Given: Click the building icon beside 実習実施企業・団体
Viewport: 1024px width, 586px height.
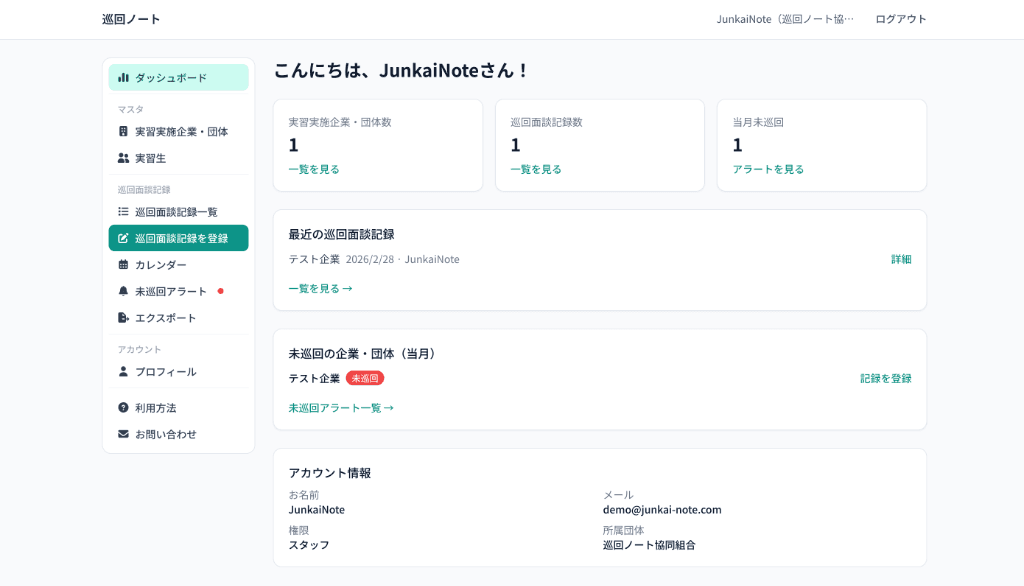Looking at the screenshot, I should (122, 134).
